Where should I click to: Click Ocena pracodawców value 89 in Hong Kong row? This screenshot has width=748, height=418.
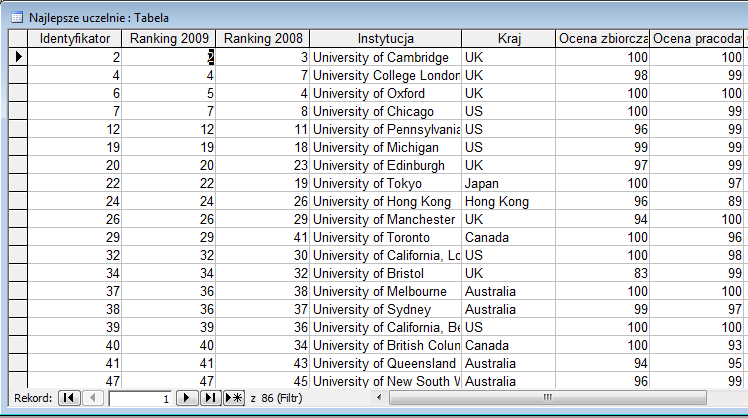point(696,201)
